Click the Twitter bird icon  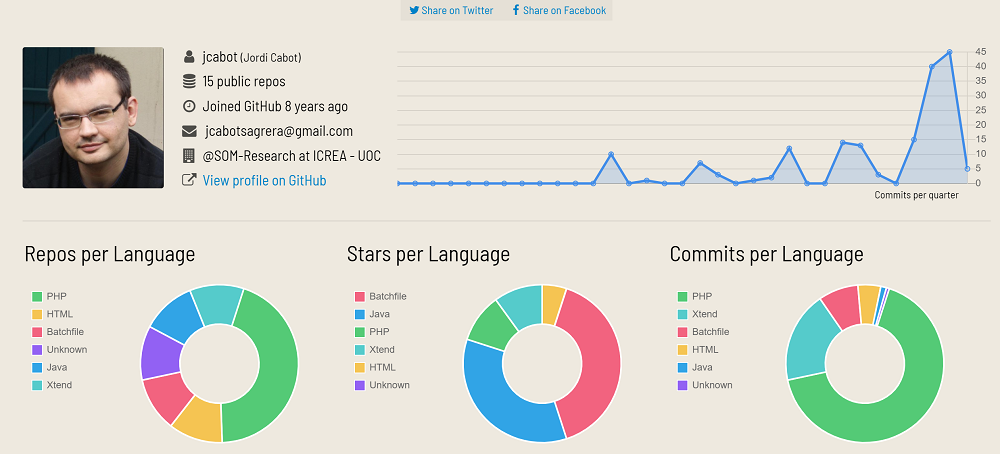[x=414, y=10]
